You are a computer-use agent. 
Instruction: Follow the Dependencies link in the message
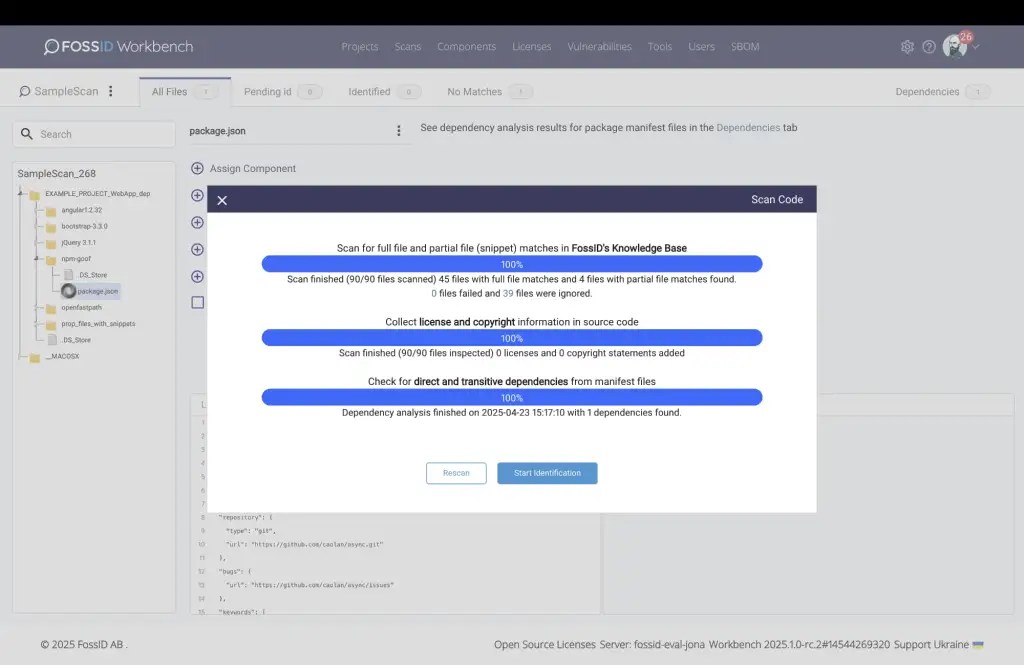[748, 127]
